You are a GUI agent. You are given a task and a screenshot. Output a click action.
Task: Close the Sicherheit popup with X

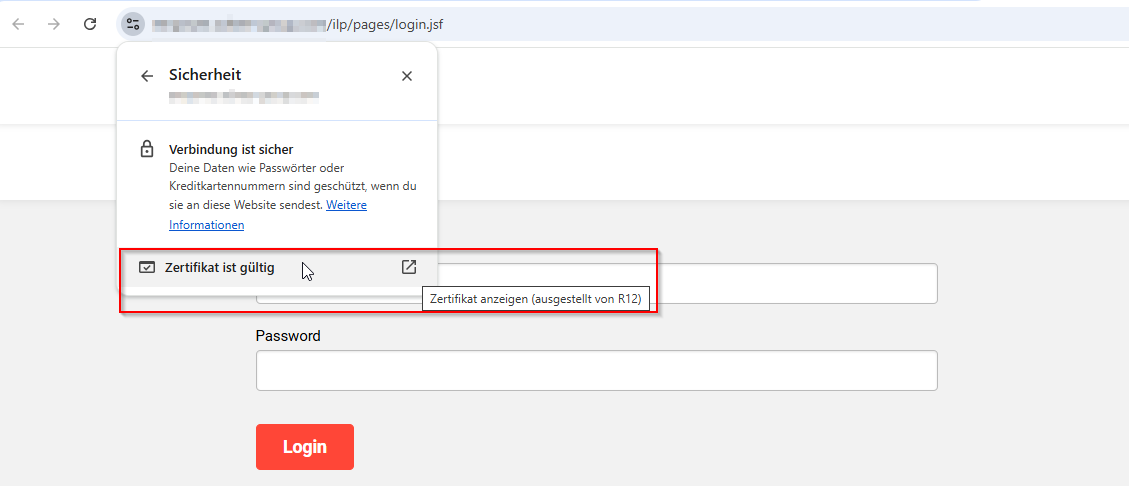point(407,76)
